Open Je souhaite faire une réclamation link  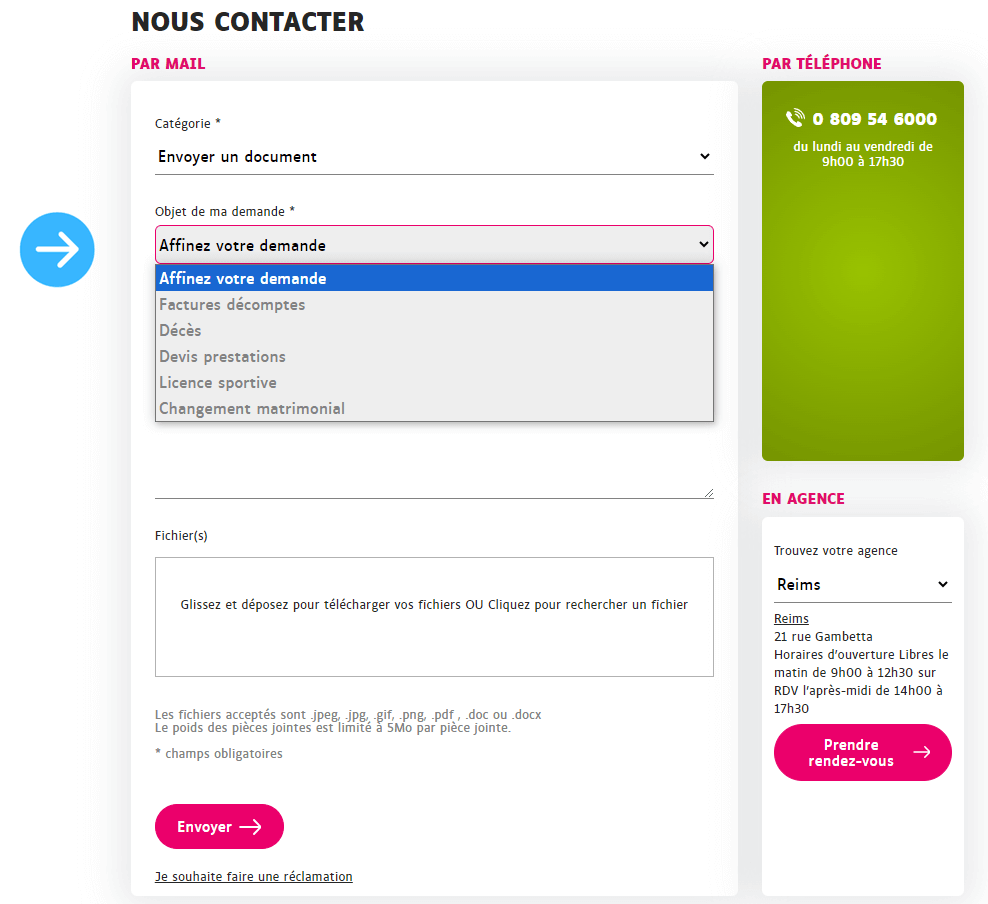pos(254,877)
